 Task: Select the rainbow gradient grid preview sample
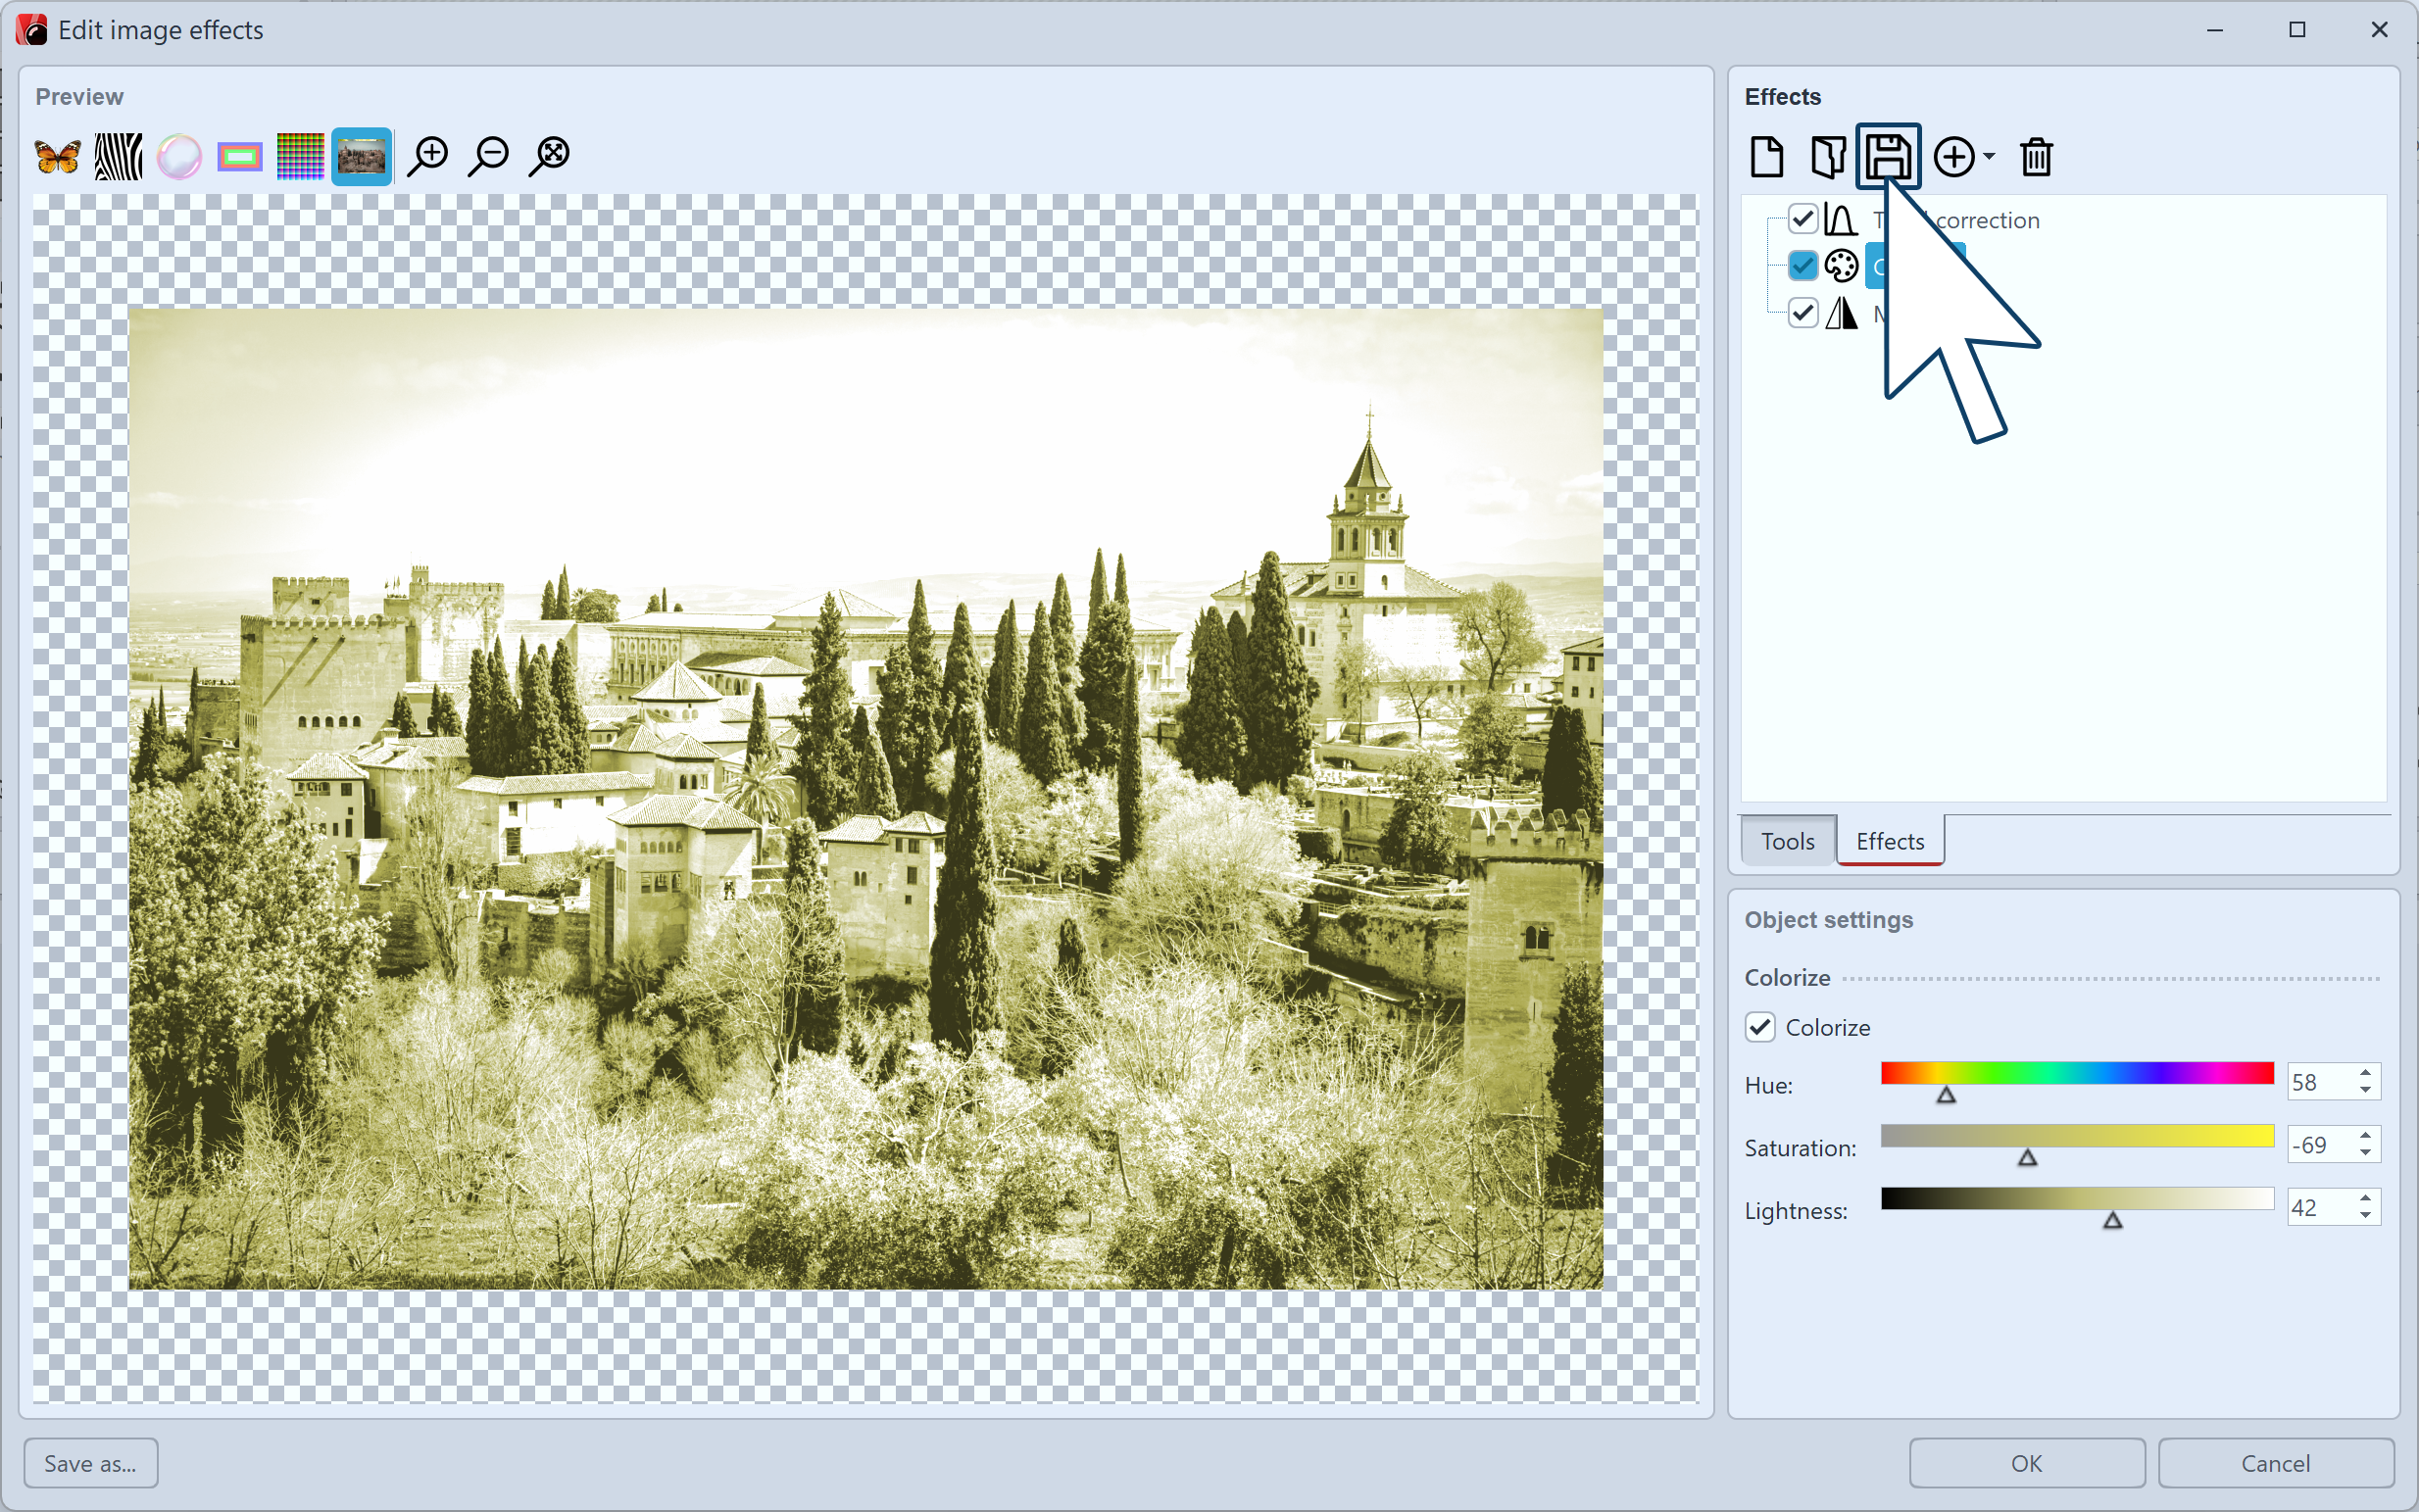tap(300, 155)
